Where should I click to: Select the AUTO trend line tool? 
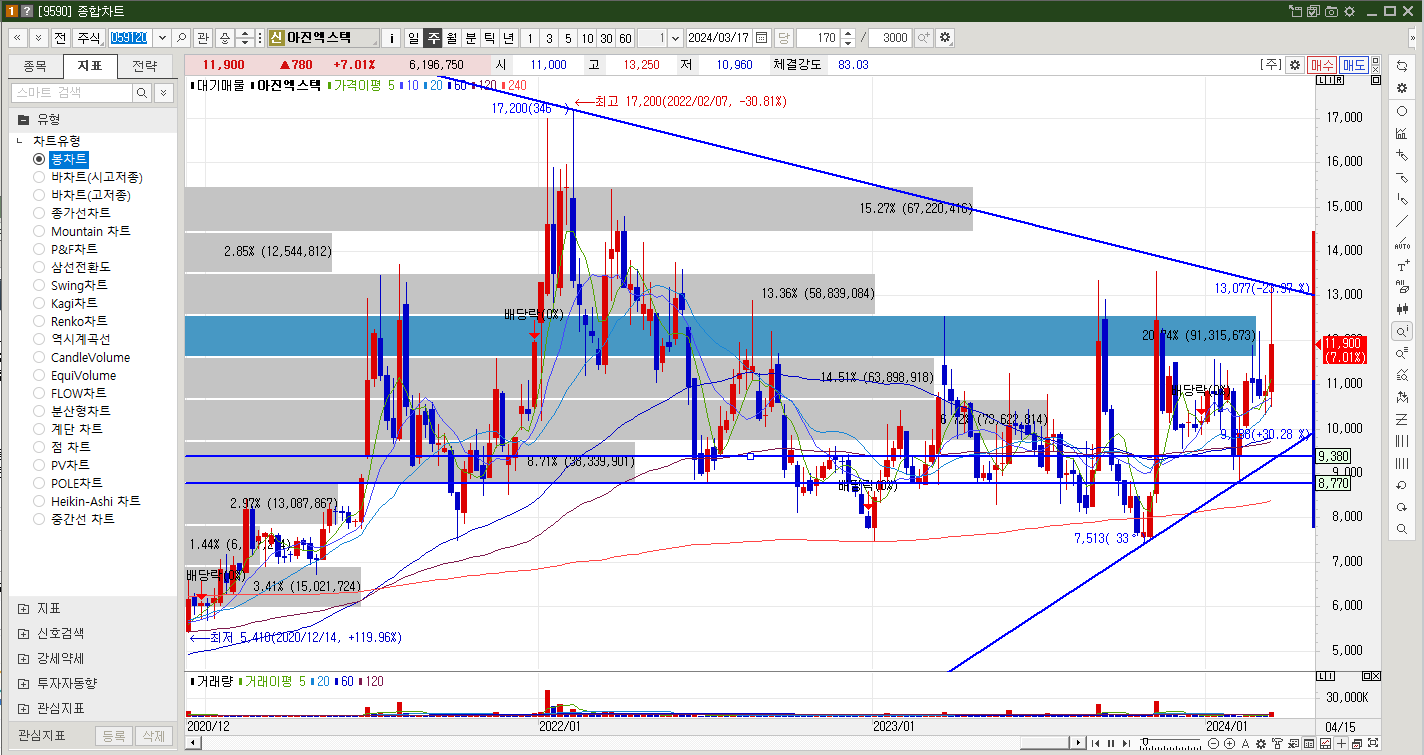(1402, 243)
